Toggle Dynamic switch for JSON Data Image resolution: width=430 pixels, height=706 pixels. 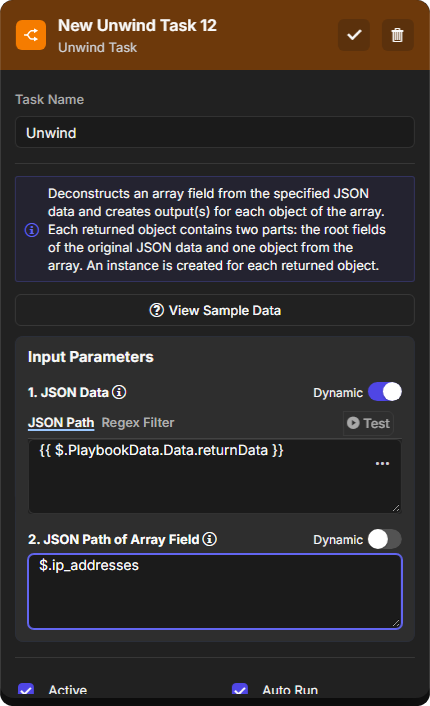coord(385,392)
